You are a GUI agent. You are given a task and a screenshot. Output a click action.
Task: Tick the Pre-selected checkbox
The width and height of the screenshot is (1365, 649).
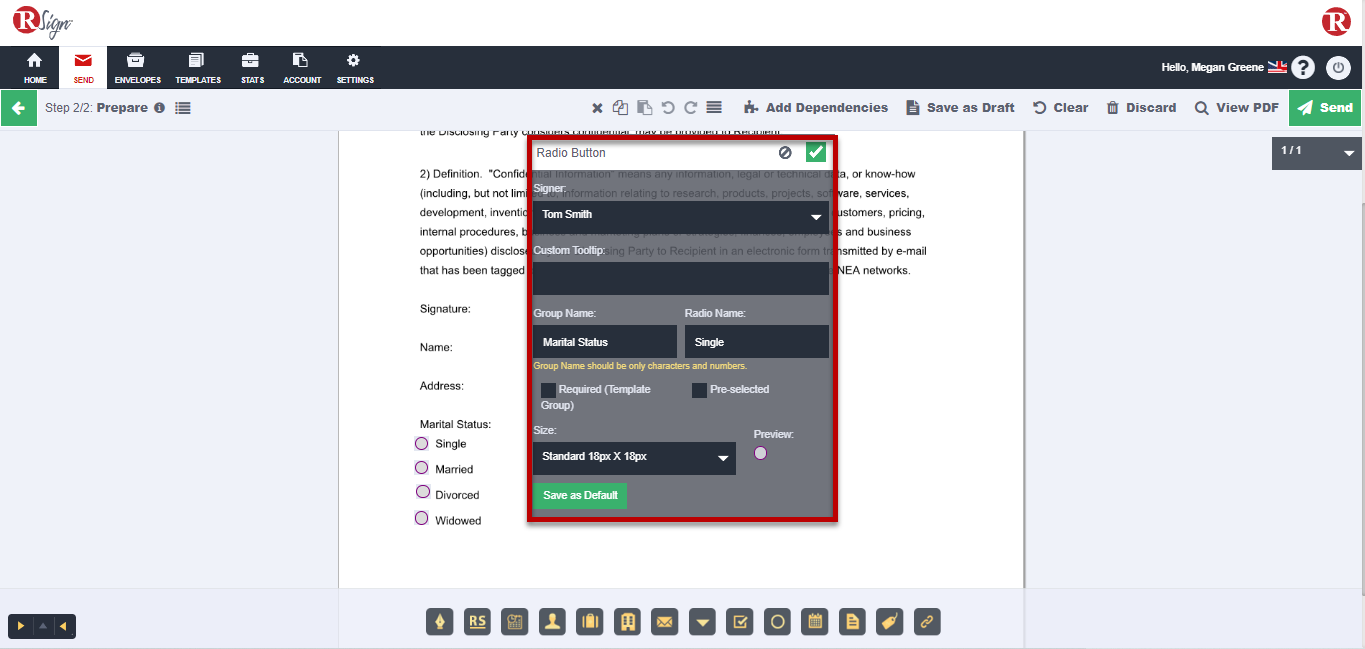pyautogui.click(x=699, y=390)
